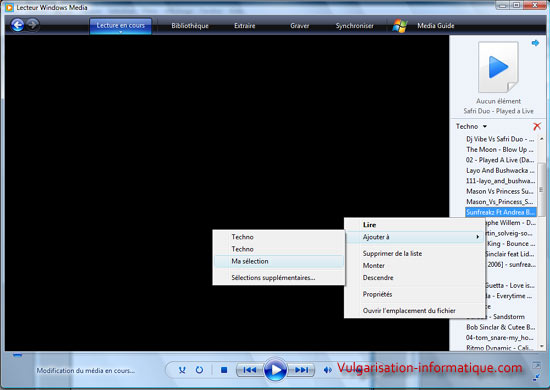Select track Dj Vibe Vs Safri Duo
Viewport: 550px width, 390px height.
tap(500, 139)
